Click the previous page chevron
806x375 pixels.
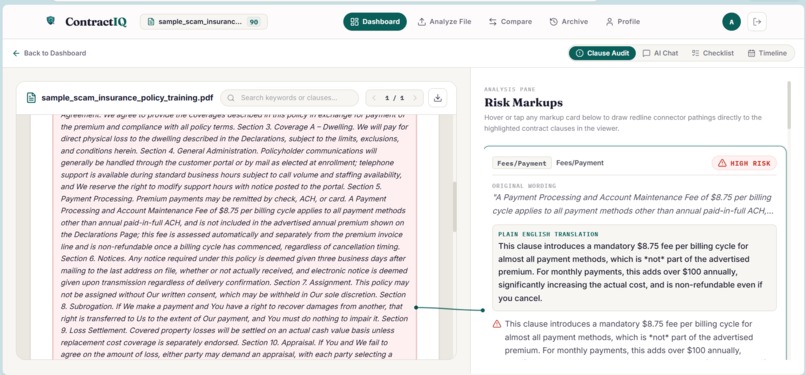click(x=374, y=98)
